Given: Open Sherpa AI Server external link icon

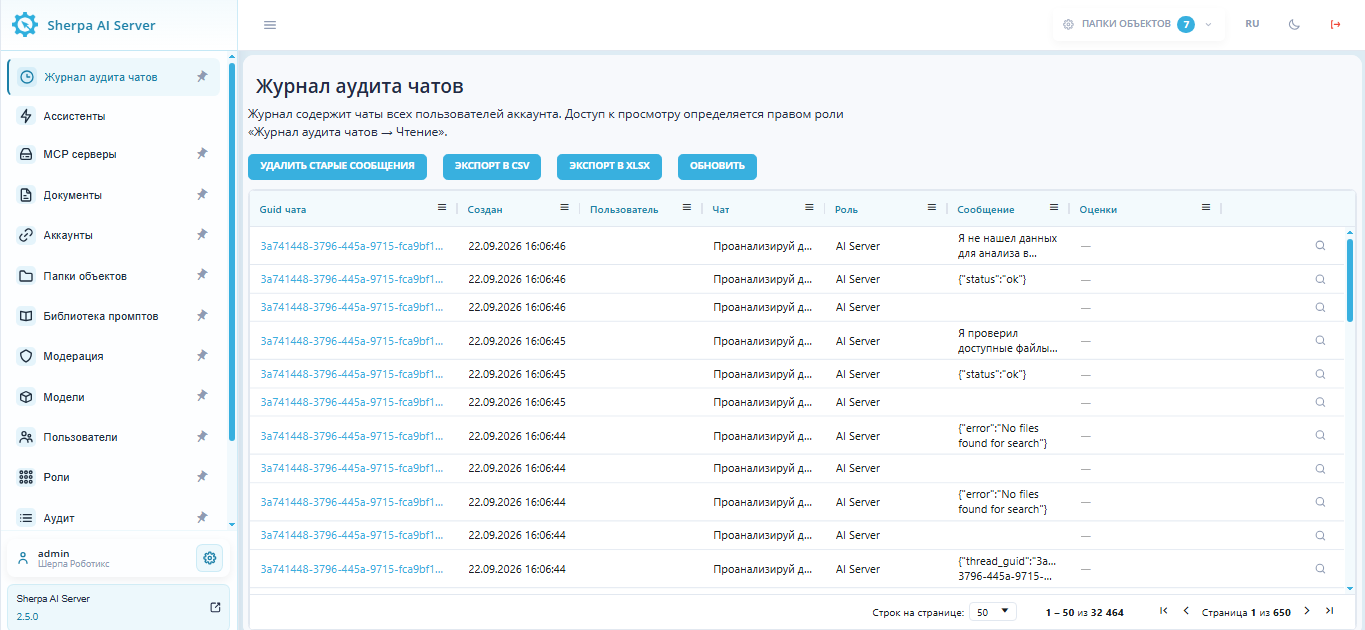Looking at the screenshot, I should click(215, 607).
